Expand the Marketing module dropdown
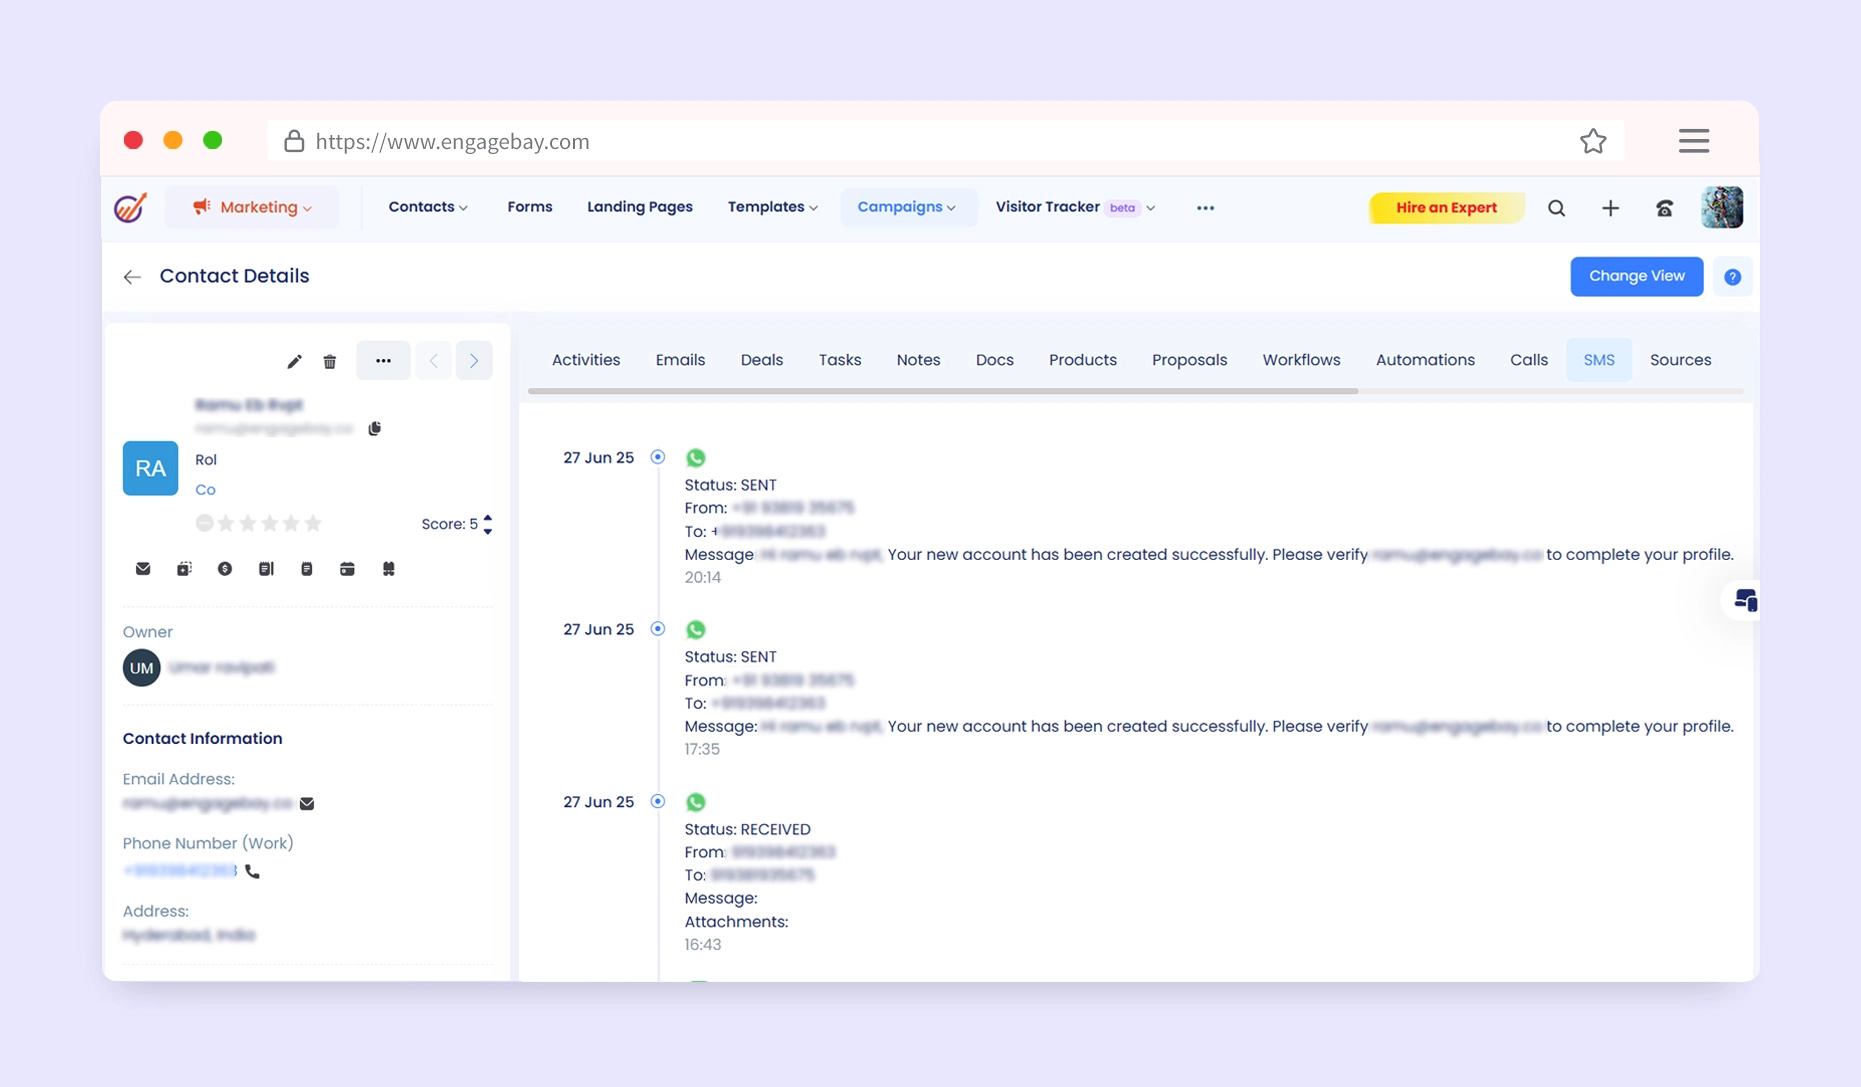The height and width of the screenshot is (1087, 1861). [x=252, y=207]
